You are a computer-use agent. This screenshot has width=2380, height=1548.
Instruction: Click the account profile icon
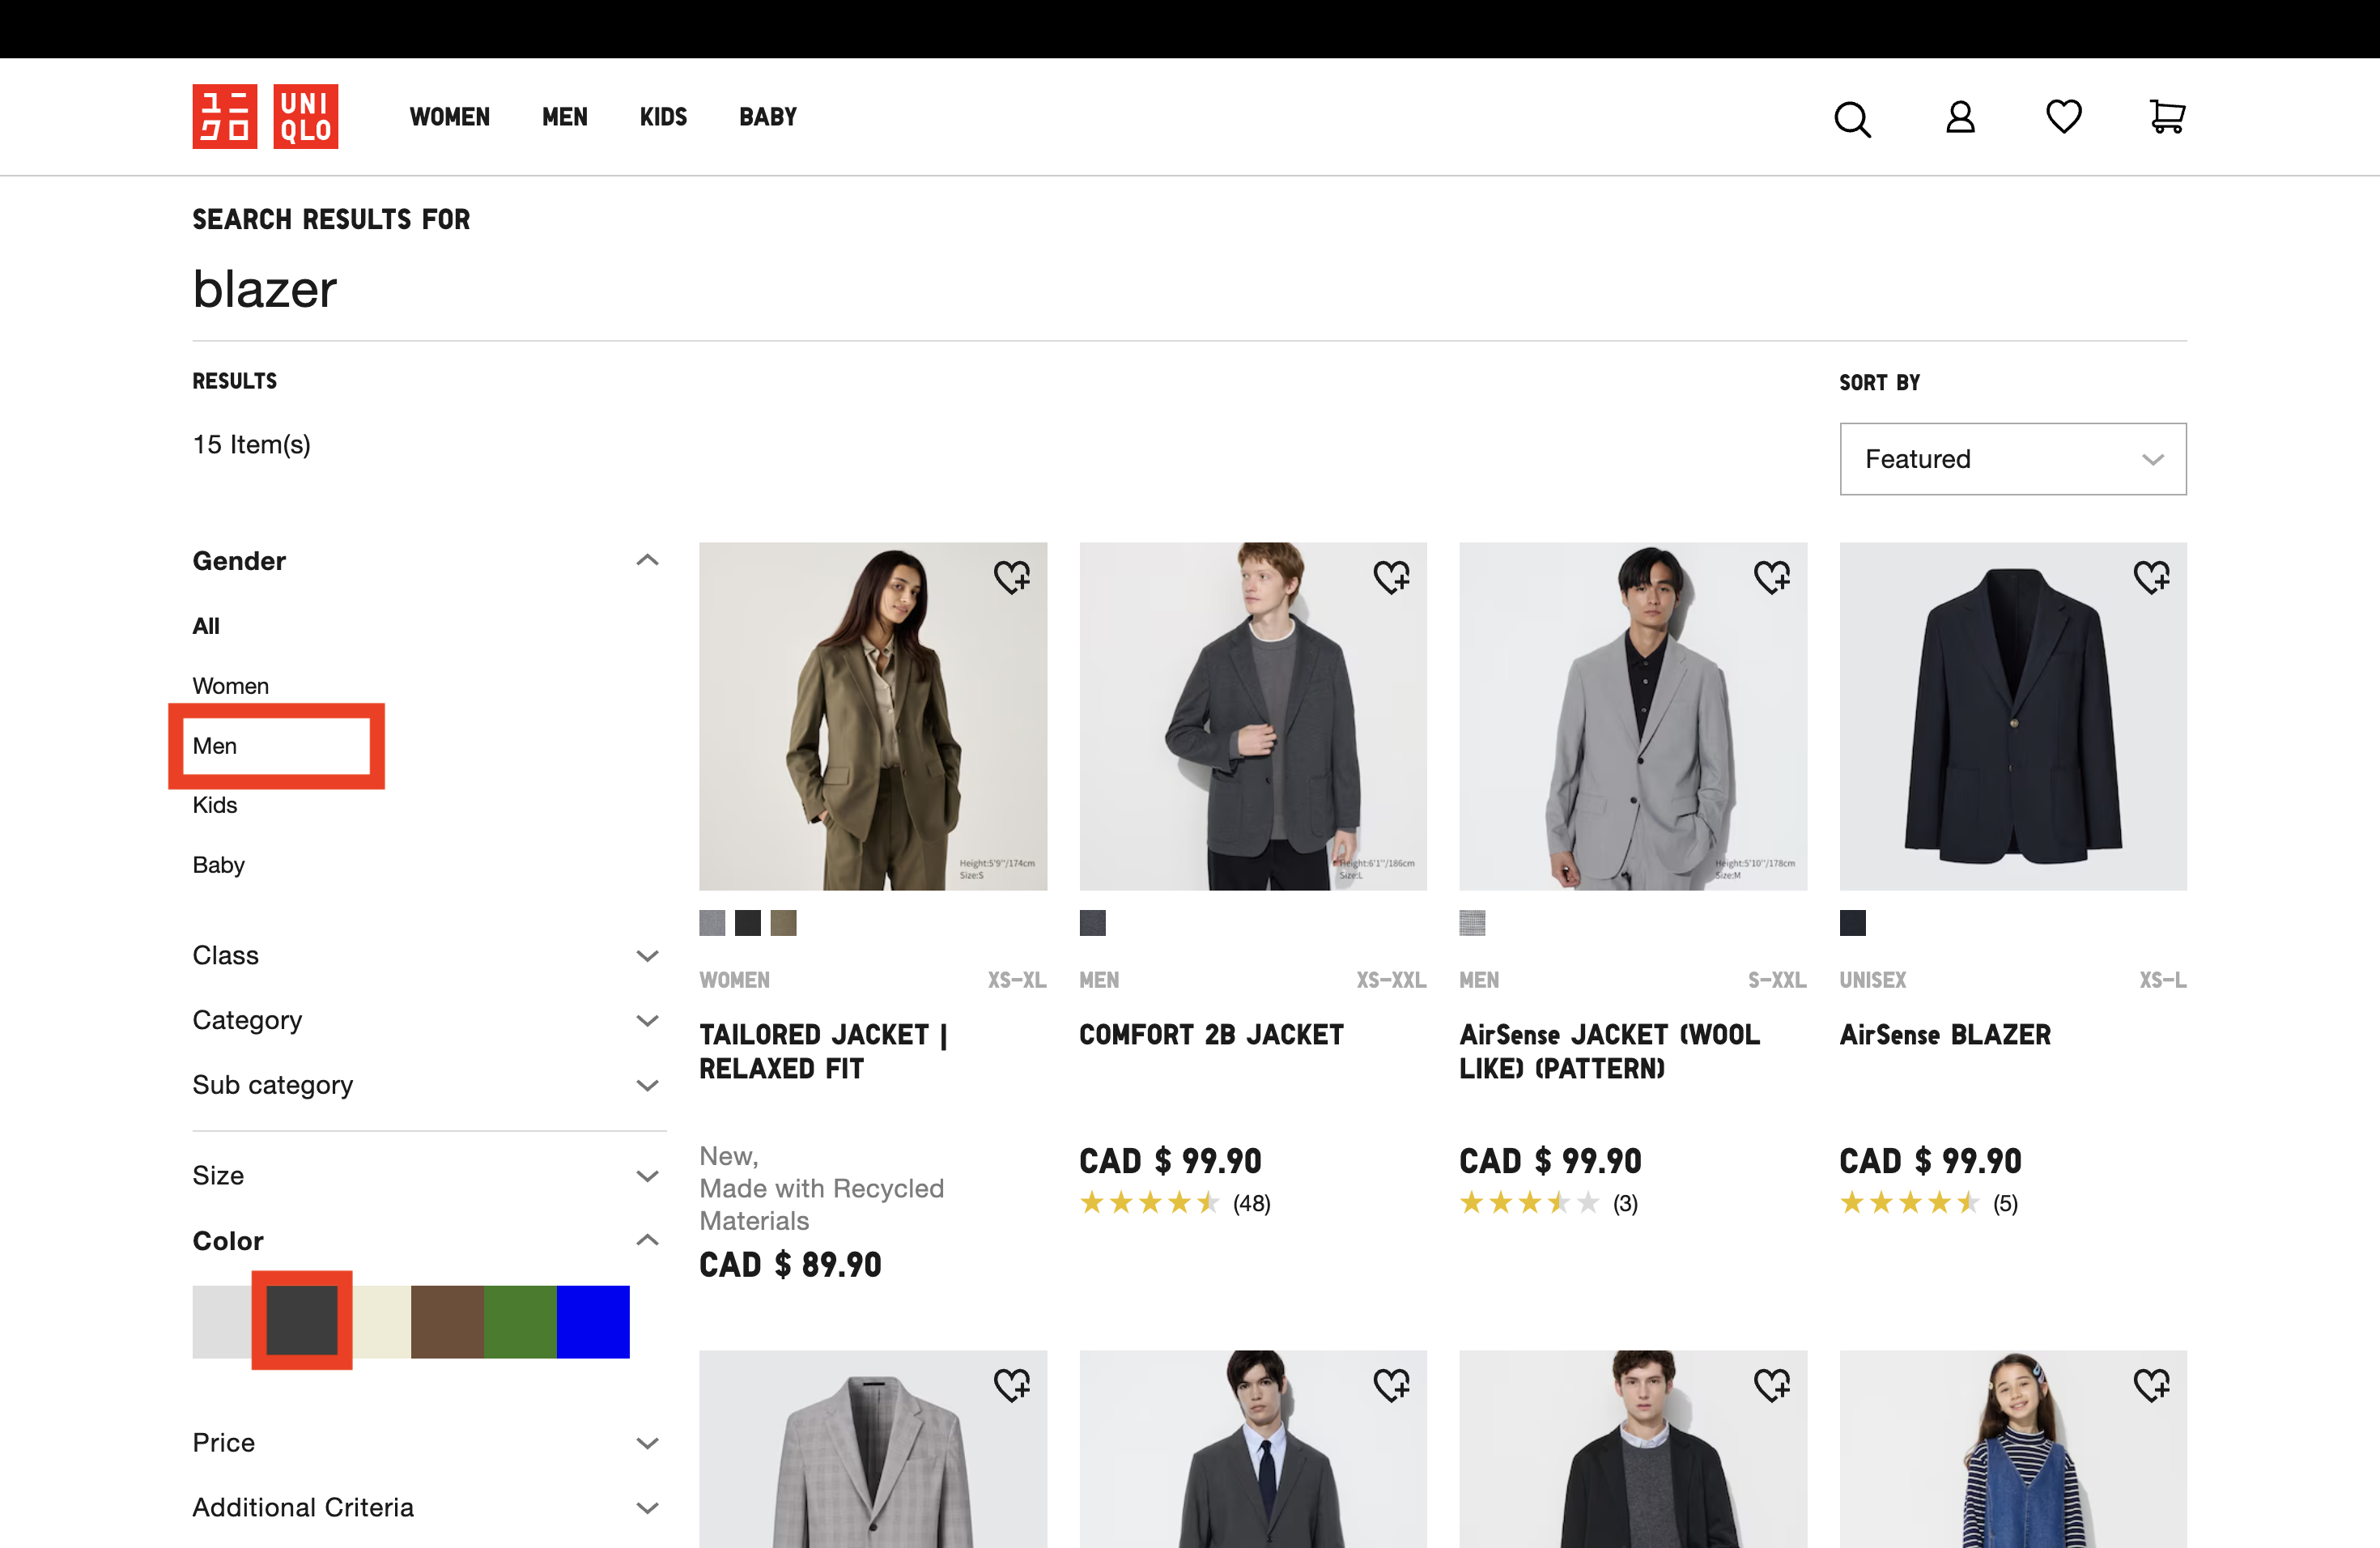(1959, 118)
